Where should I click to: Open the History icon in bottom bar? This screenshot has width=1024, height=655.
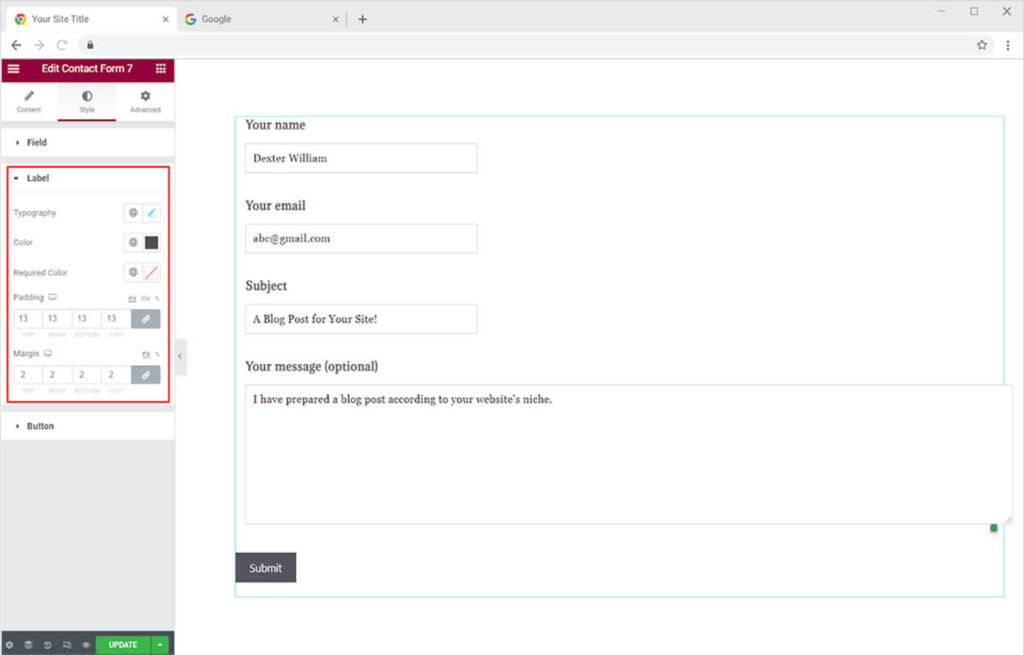47,645
